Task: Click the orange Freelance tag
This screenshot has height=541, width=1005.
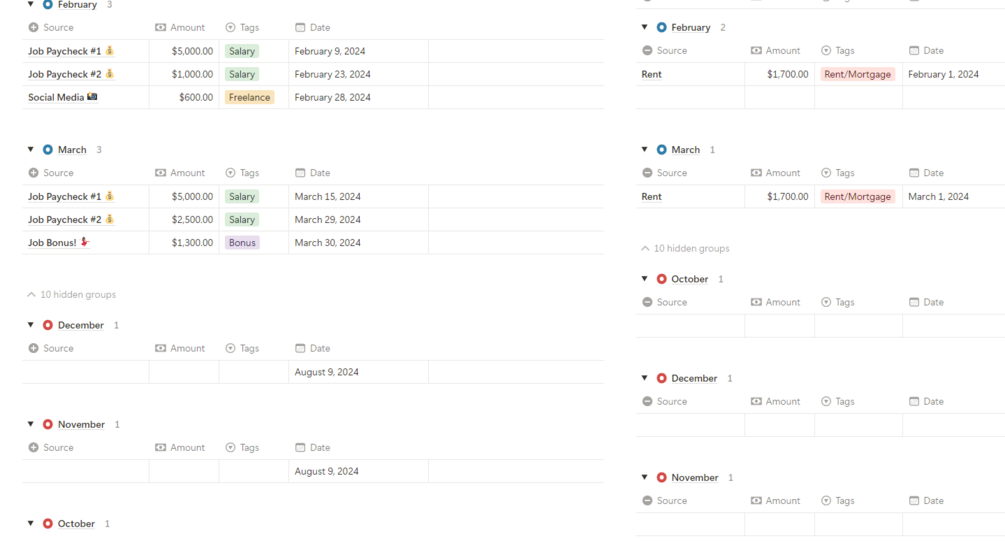Action: [x=249, y=97]
